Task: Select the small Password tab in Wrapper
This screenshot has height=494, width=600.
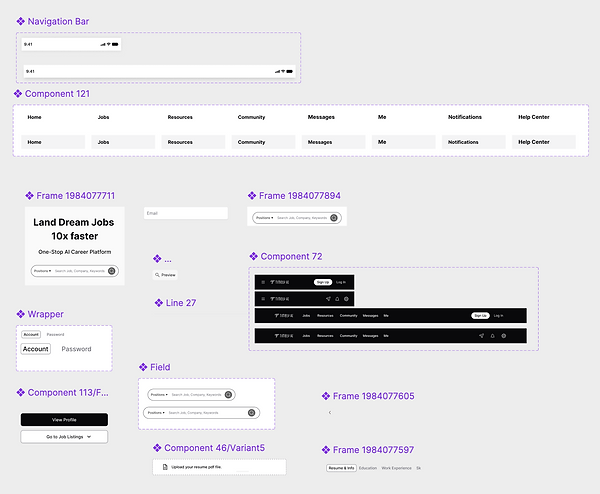Action: point(55,334)
